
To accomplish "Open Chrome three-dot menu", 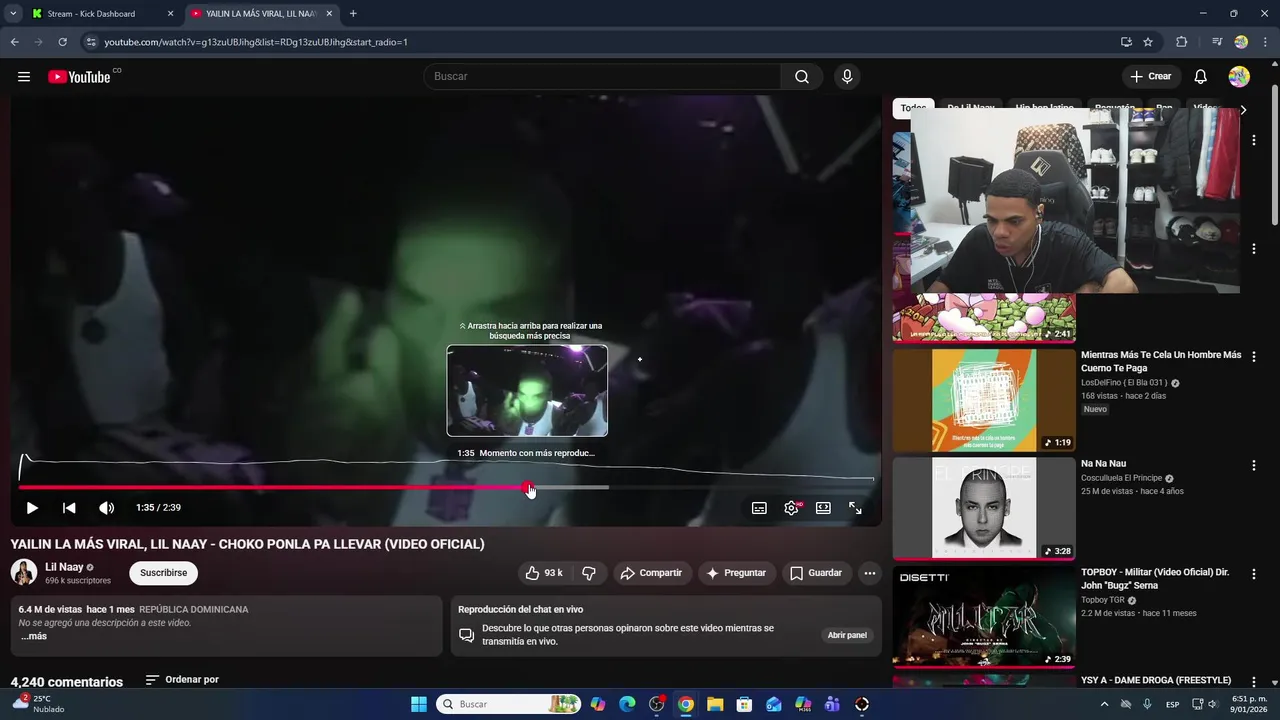I will tap(1265, 42).
